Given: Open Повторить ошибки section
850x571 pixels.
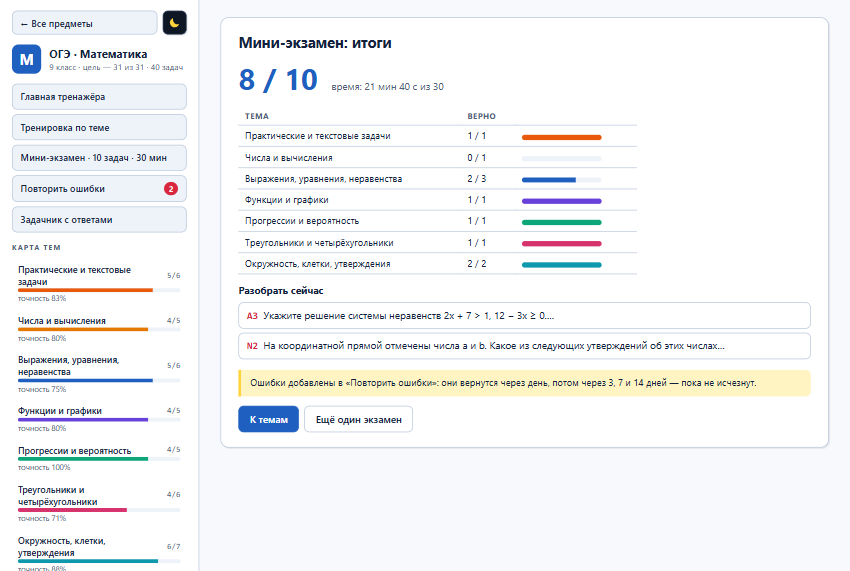Looking at the screenshot, I should coord(99,189).
